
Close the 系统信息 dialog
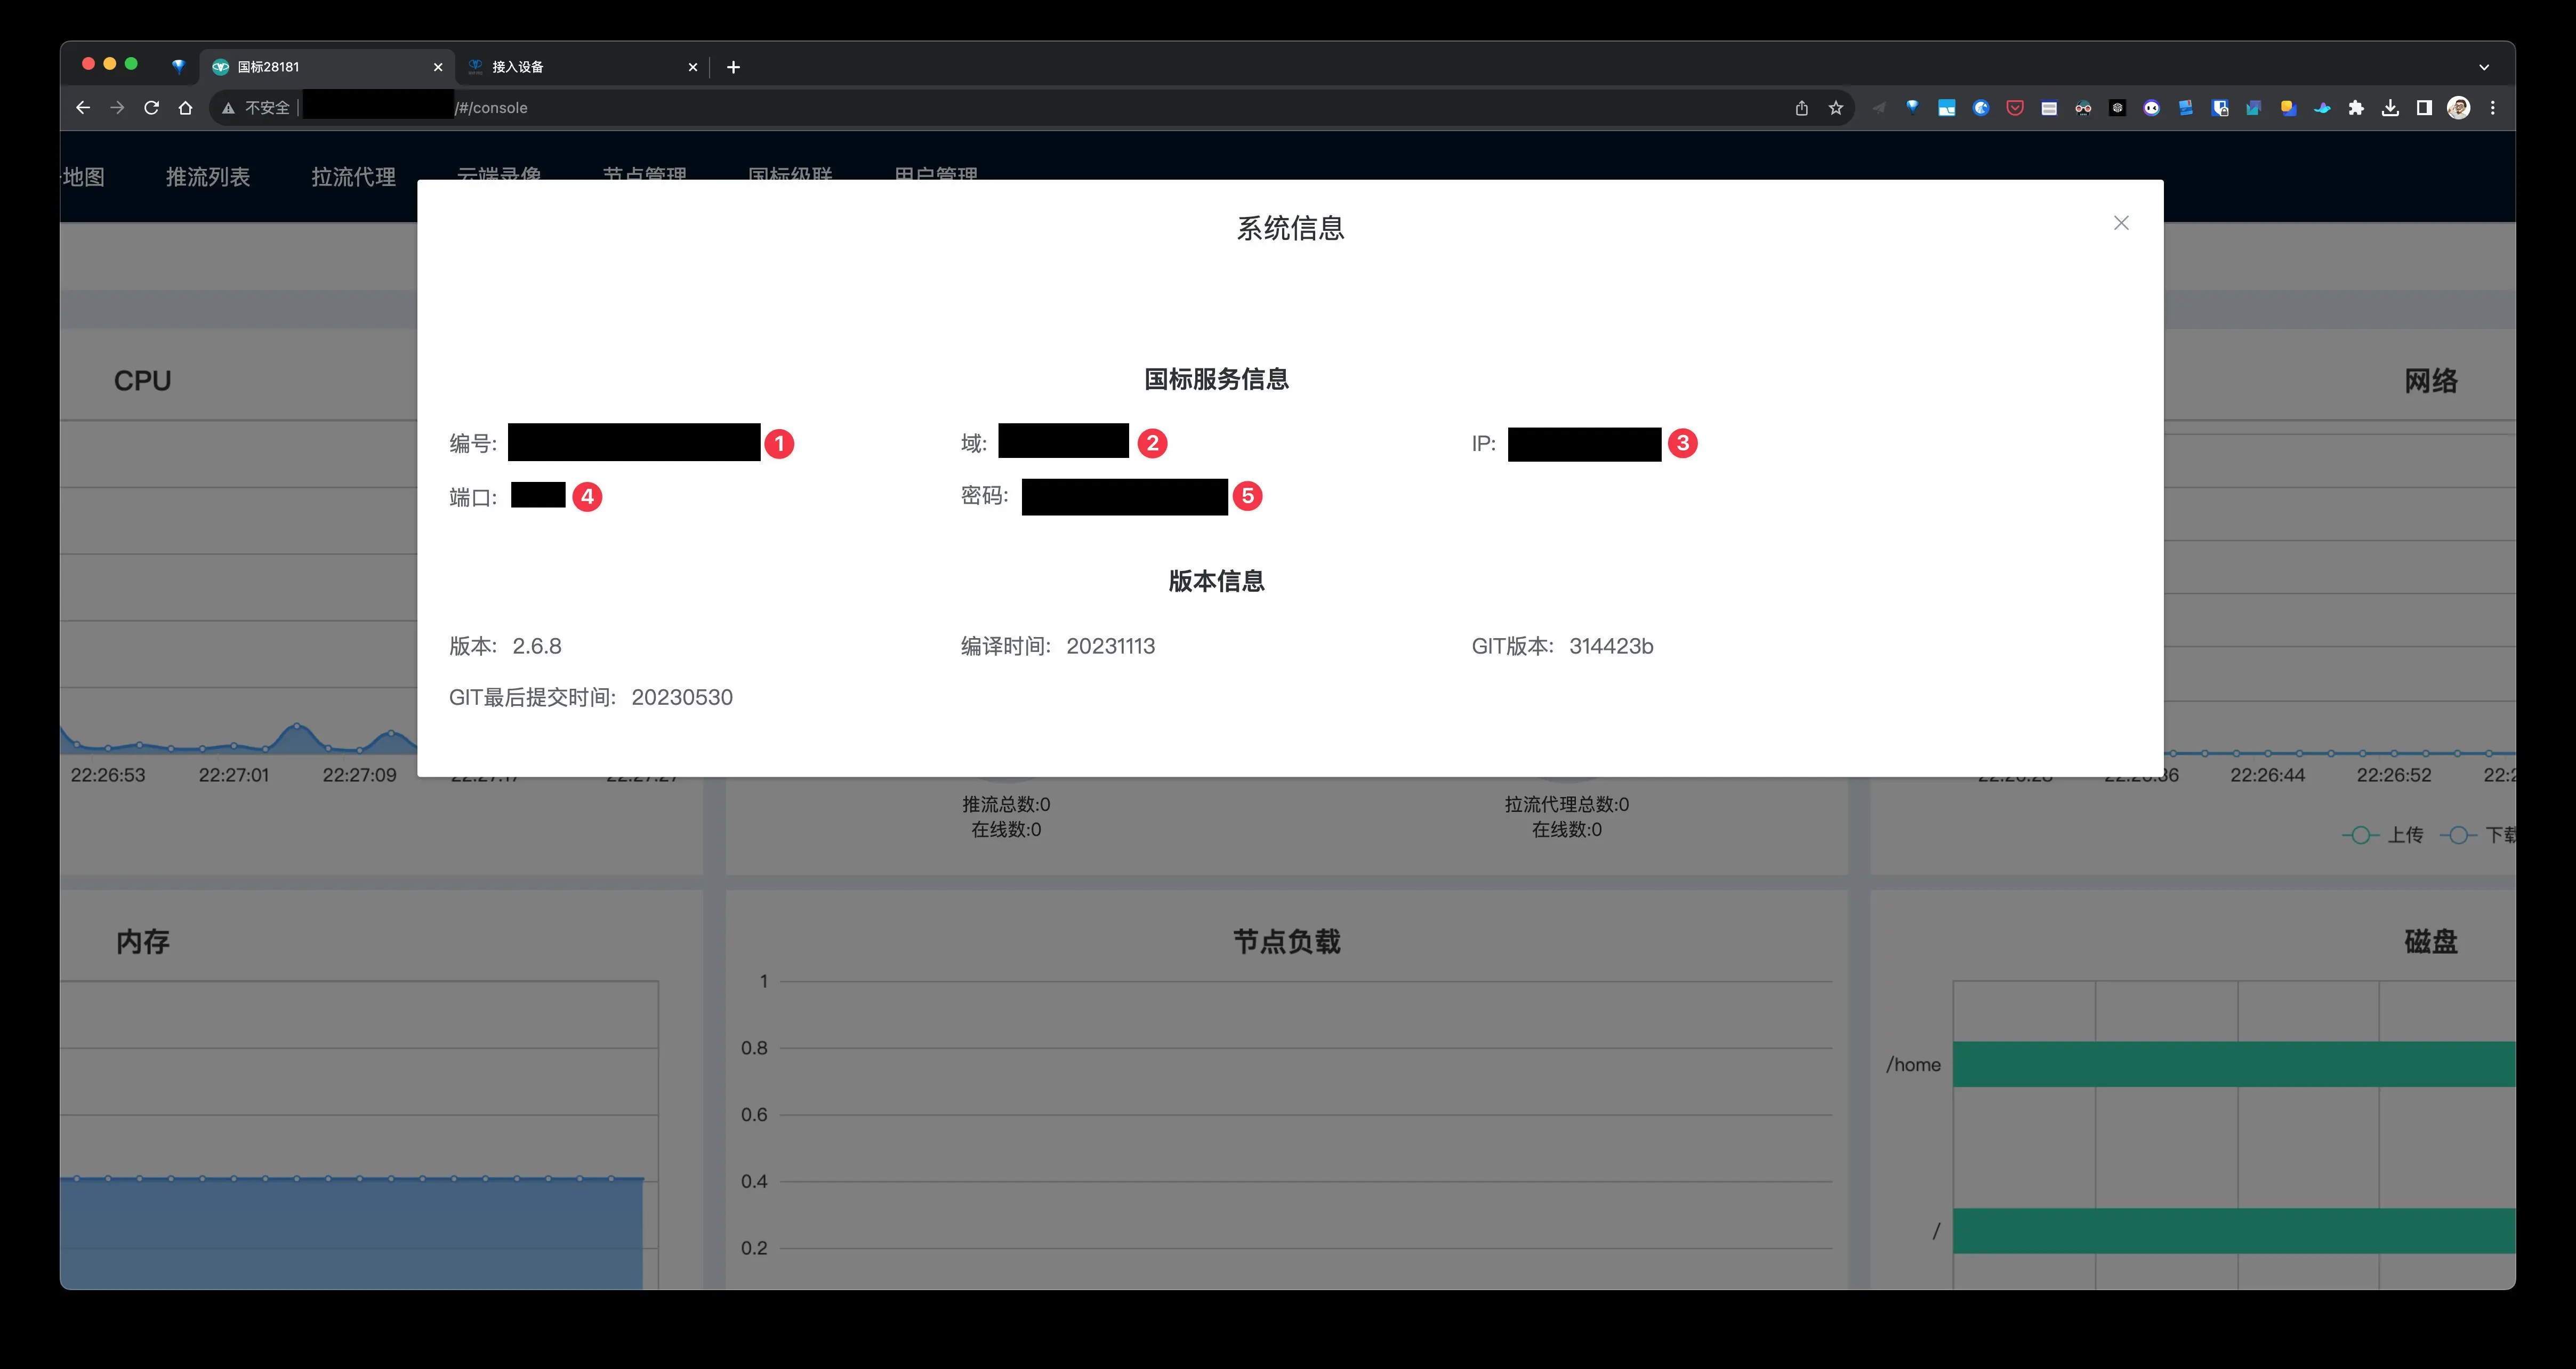[2120, 223]
